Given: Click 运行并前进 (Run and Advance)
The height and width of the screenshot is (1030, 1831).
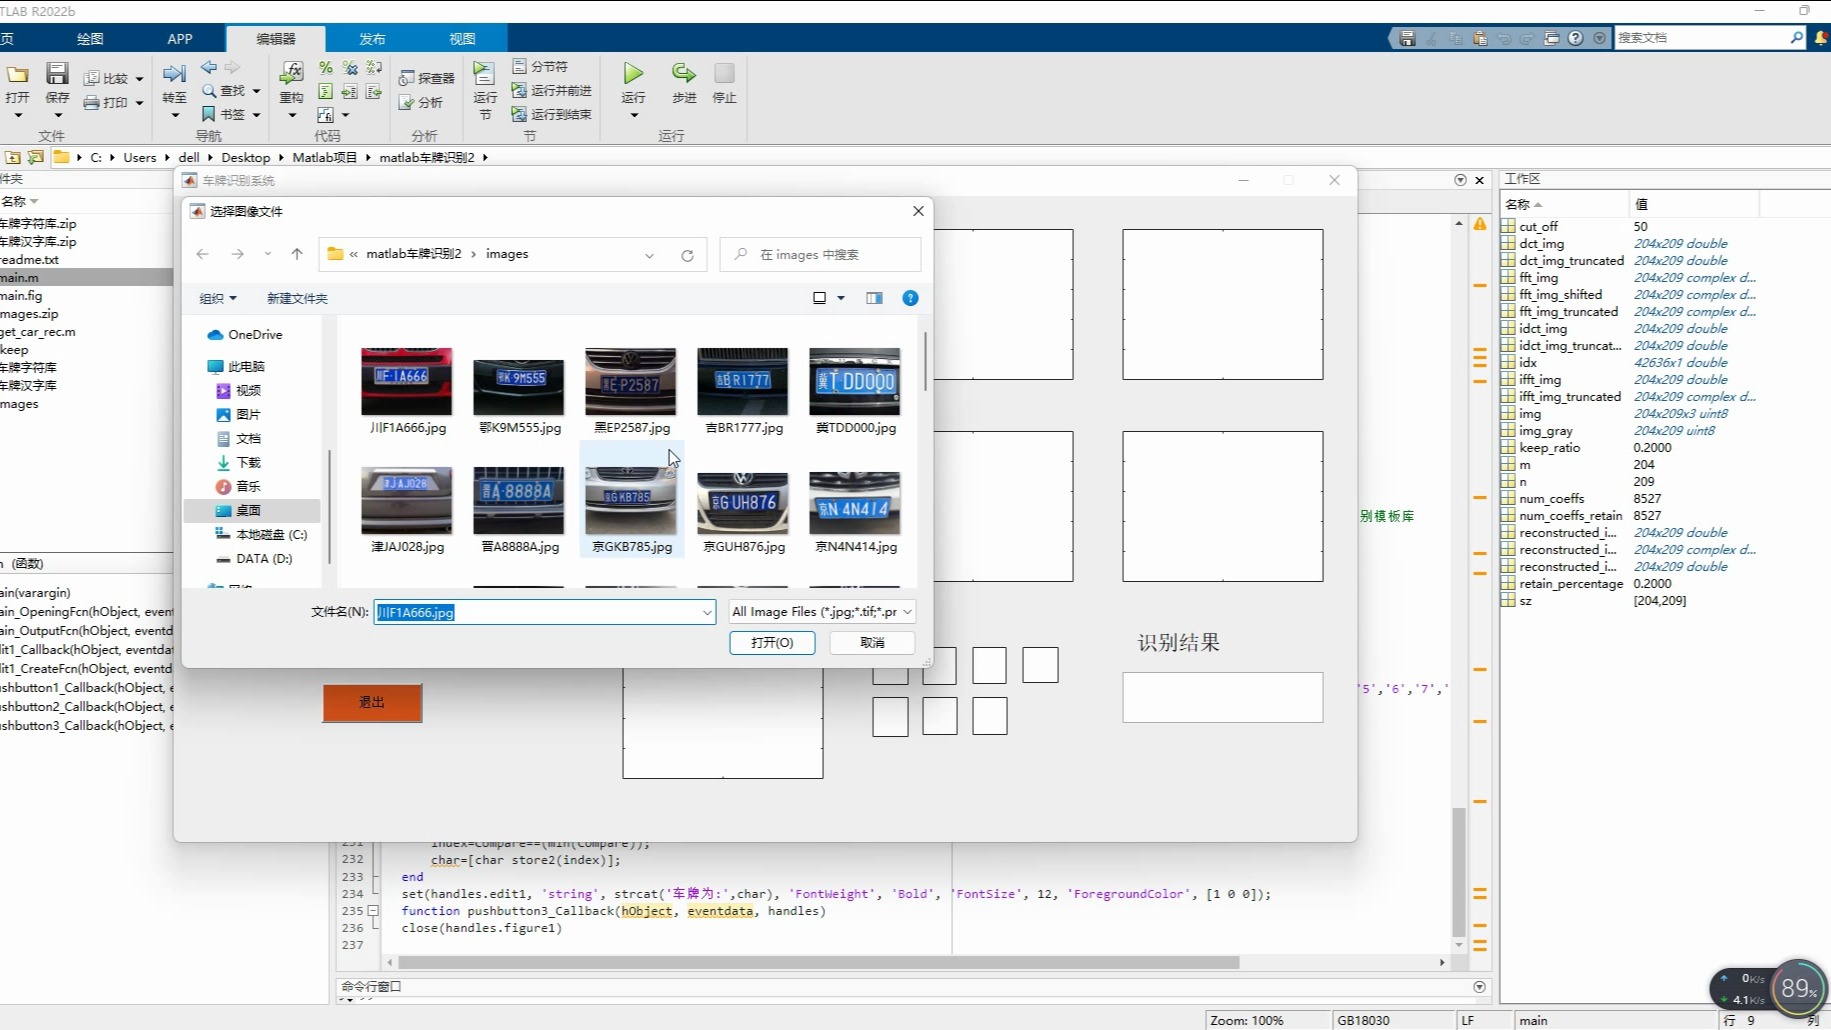Looking at the screenshot, I should click(x=551, y=90).
